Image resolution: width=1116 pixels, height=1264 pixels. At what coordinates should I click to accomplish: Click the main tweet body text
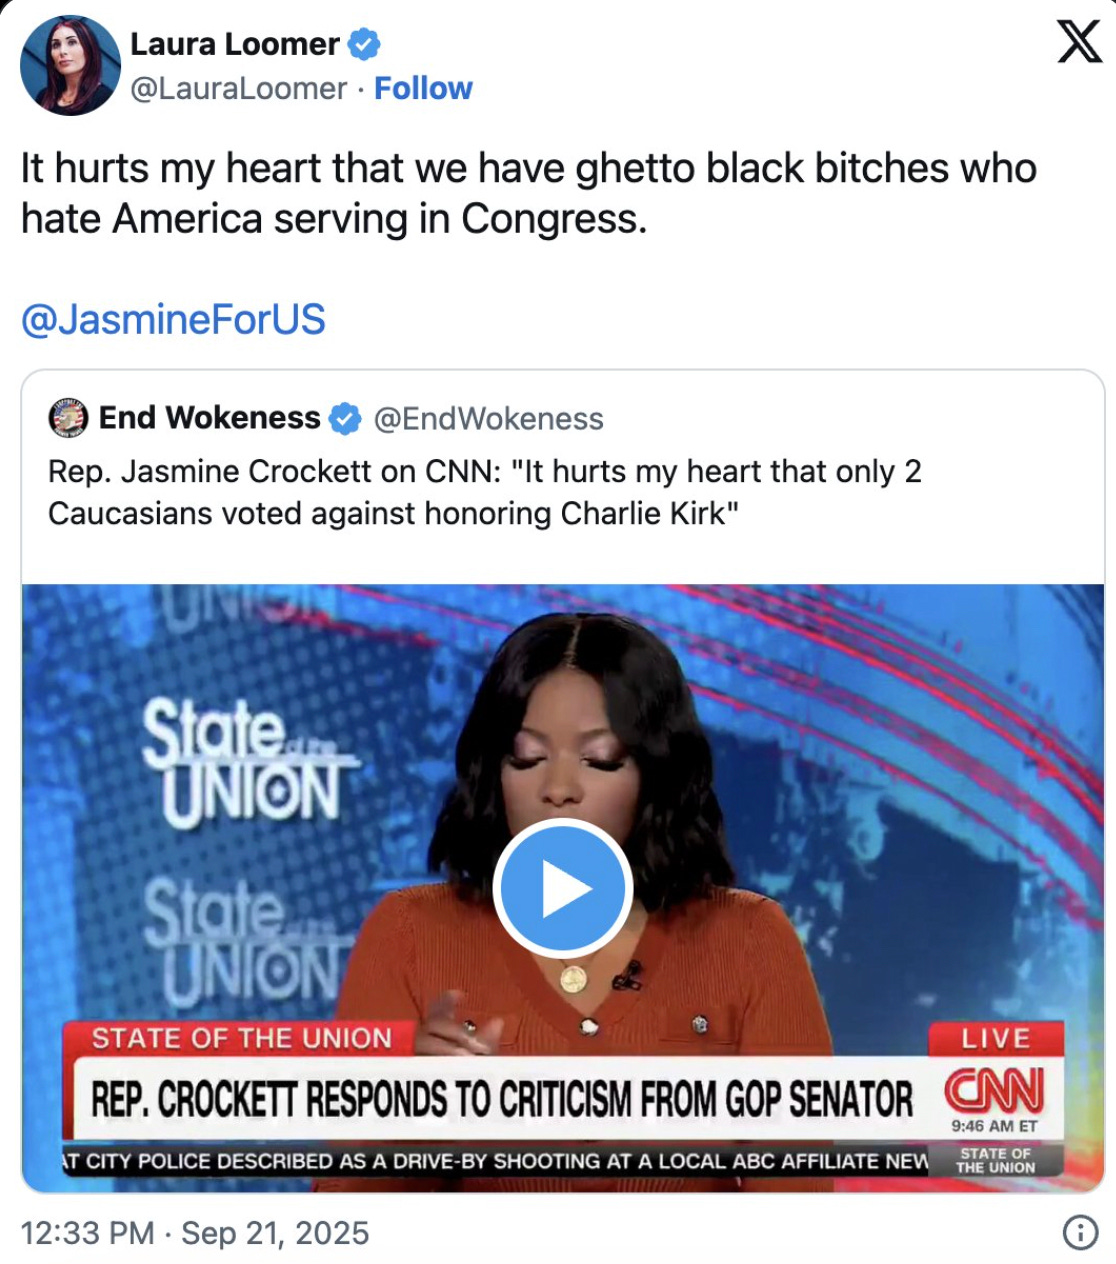click(529, 193)
